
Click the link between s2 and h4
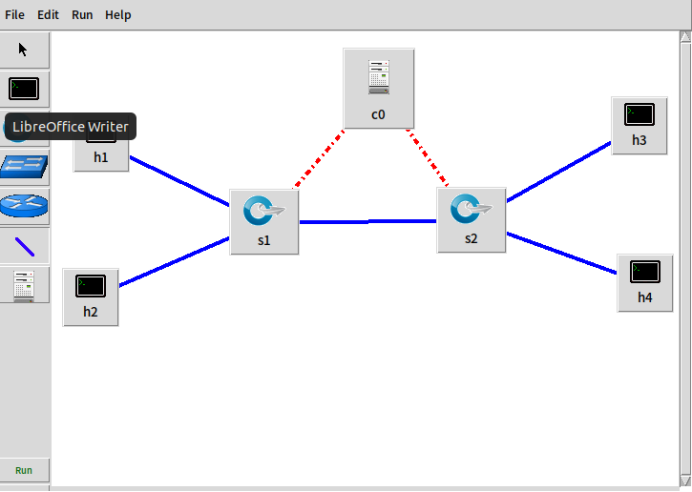[561, 253]
